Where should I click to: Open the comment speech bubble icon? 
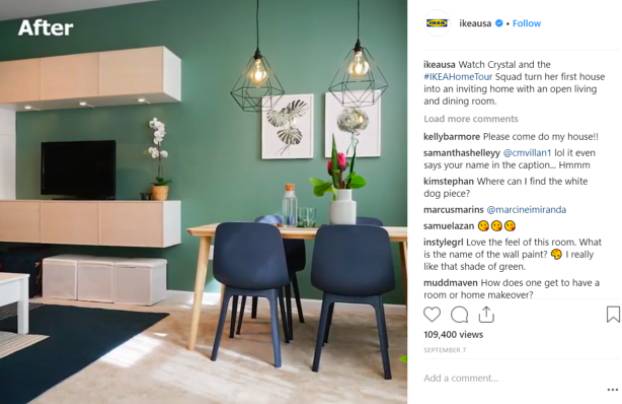[459, 315]
